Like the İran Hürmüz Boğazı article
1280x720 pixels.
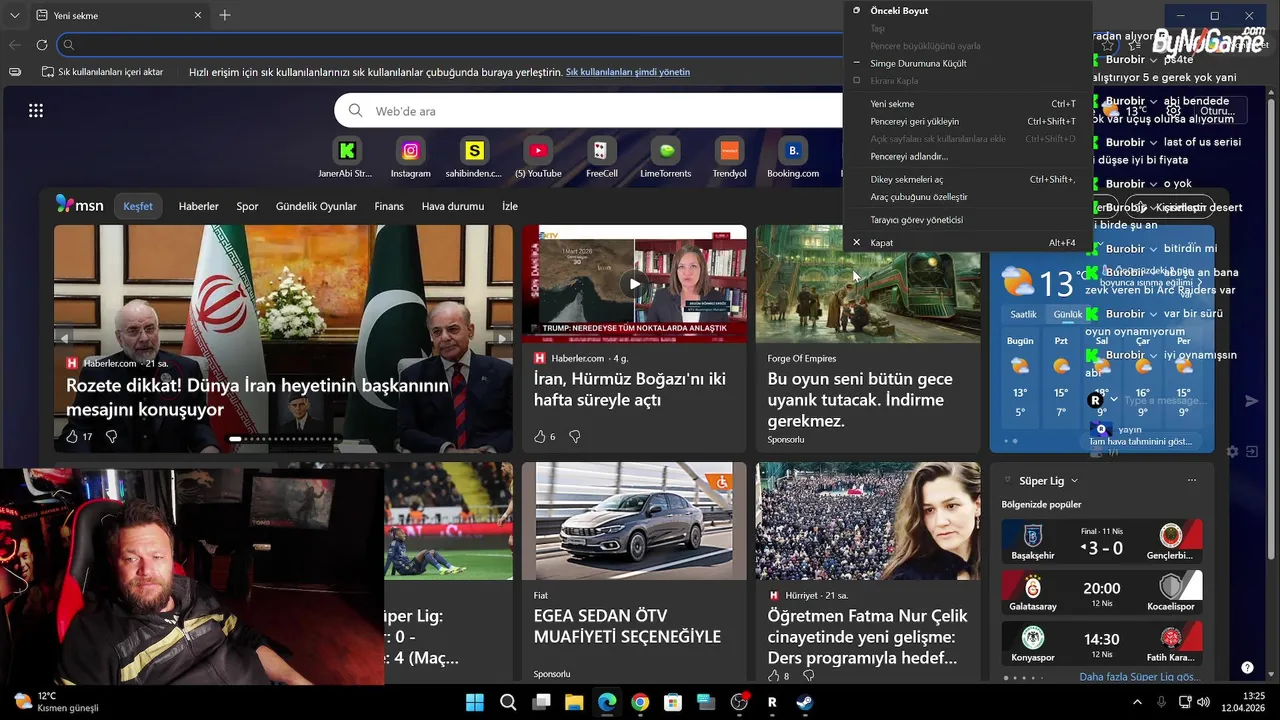(x=540, y=436)
